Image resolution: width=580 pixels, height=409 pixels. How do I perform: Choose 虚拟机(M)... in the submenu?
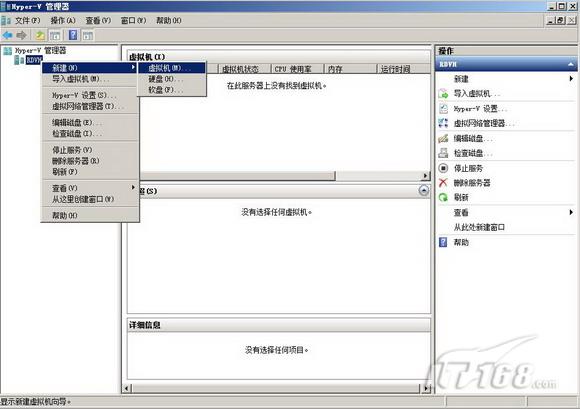[172, 68]
